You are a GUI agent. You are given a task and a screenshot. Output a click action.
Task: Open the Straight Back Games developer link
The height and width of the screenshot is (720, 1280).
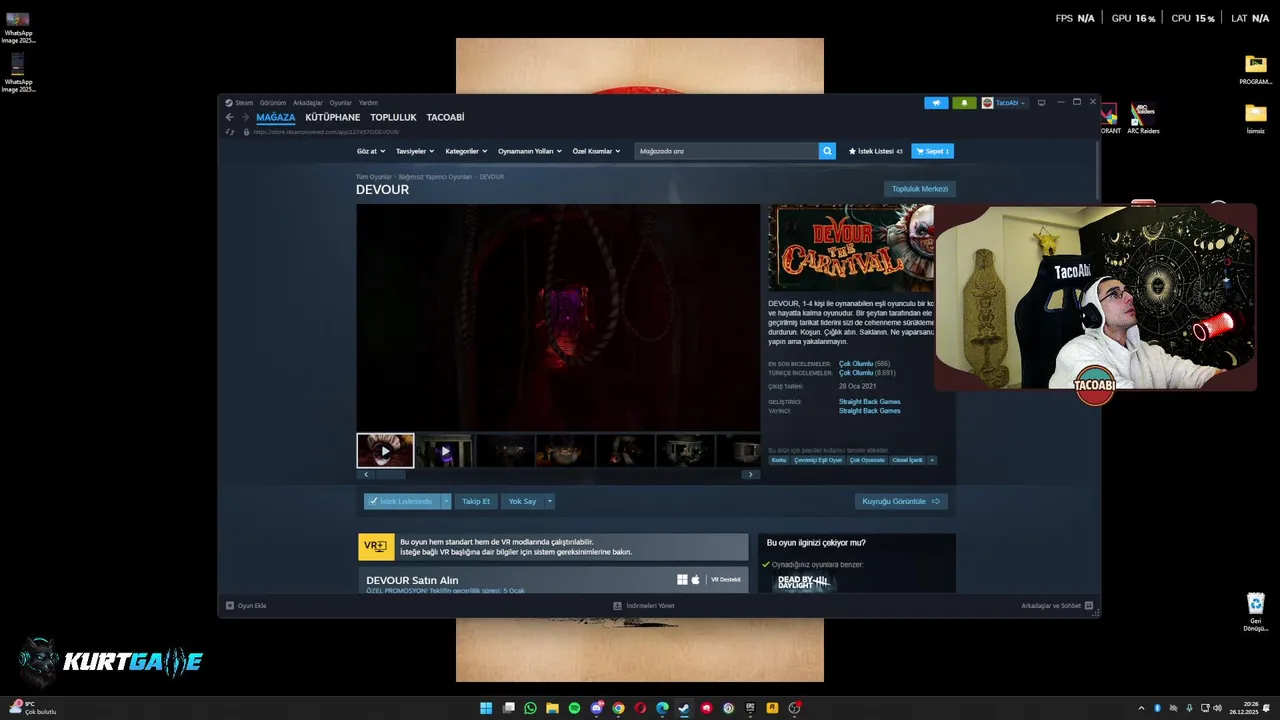pyautogui.click(x=869, y=402)
